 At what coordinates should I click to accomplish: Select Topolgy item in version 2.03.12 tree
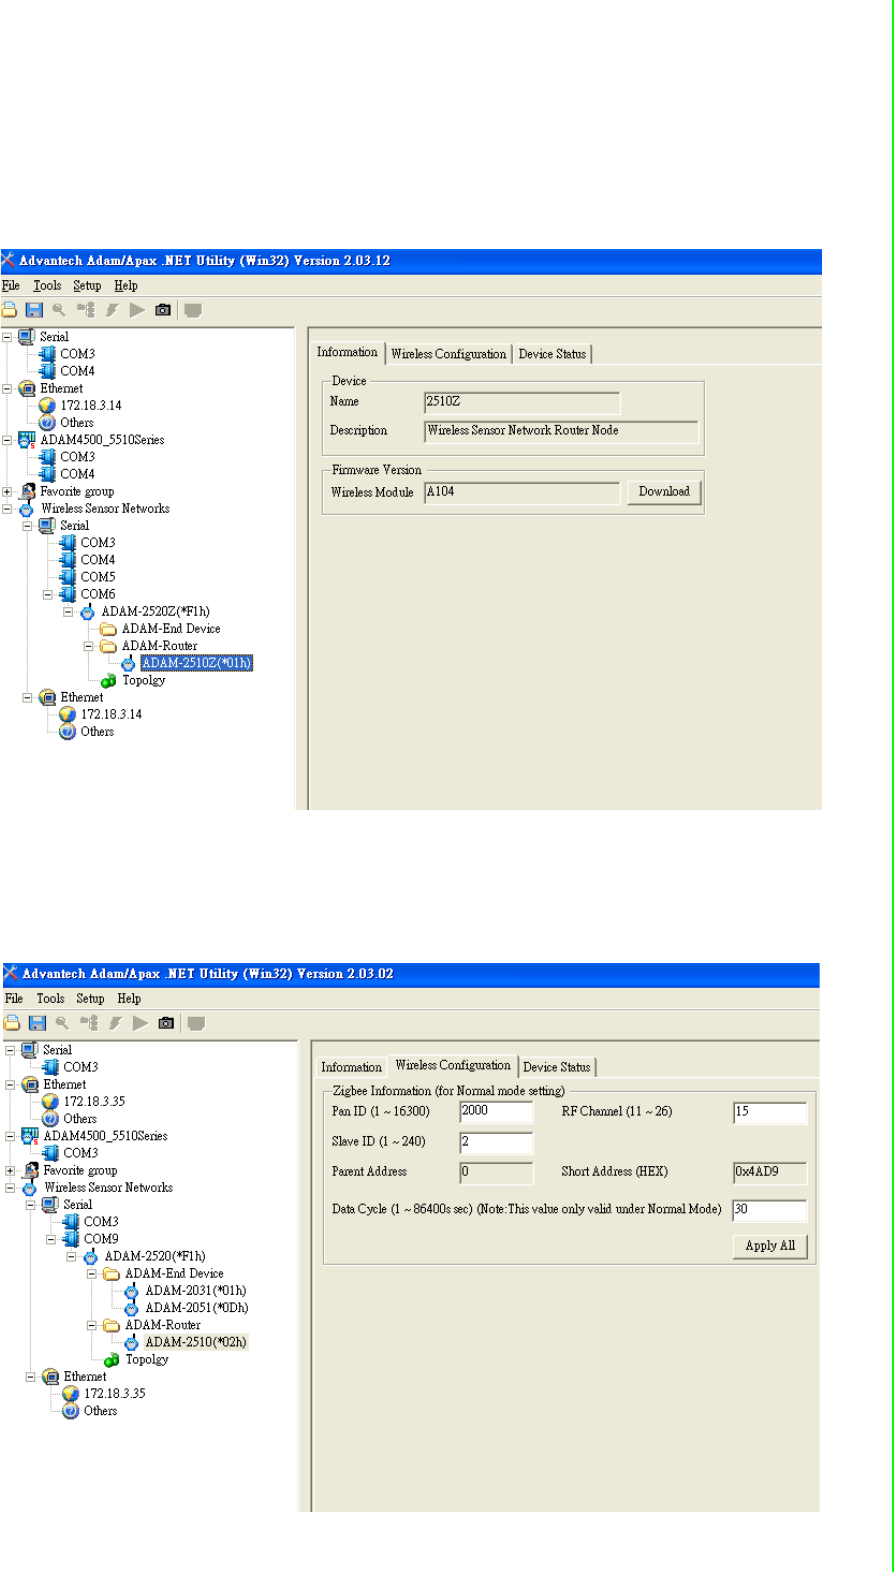pos(144,681)
